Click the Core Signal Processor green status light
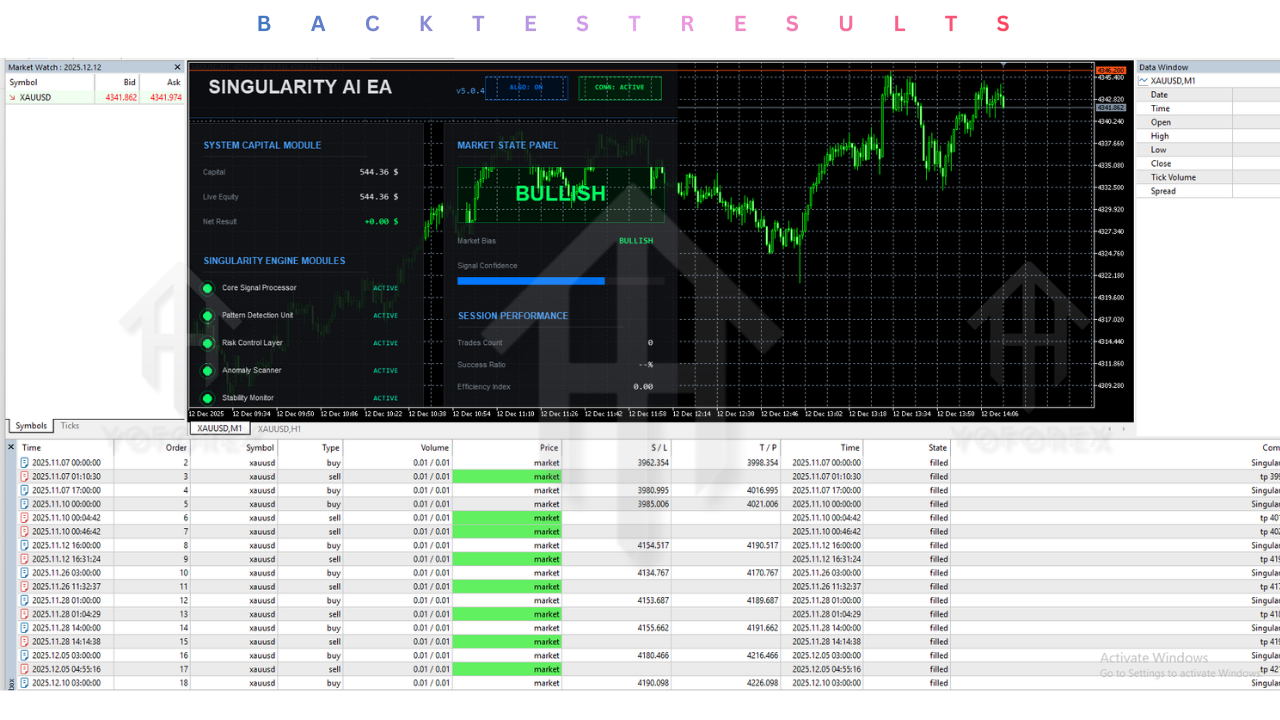The height and width of the screenshot is (720, 1280). pos(207,288)
